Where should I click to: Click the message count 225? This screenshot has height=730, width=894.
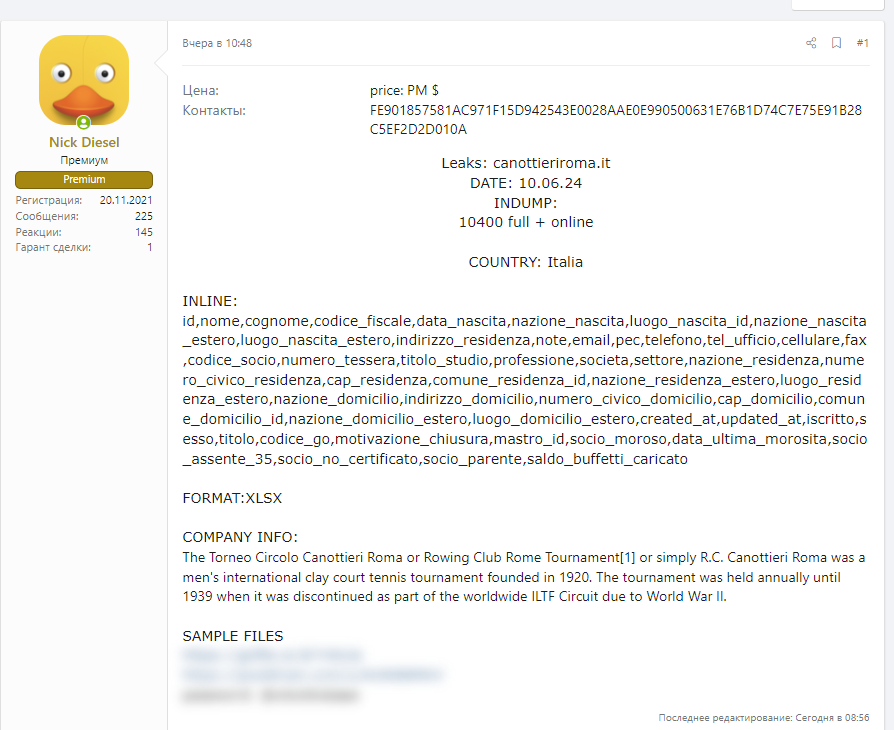[143, 216]
